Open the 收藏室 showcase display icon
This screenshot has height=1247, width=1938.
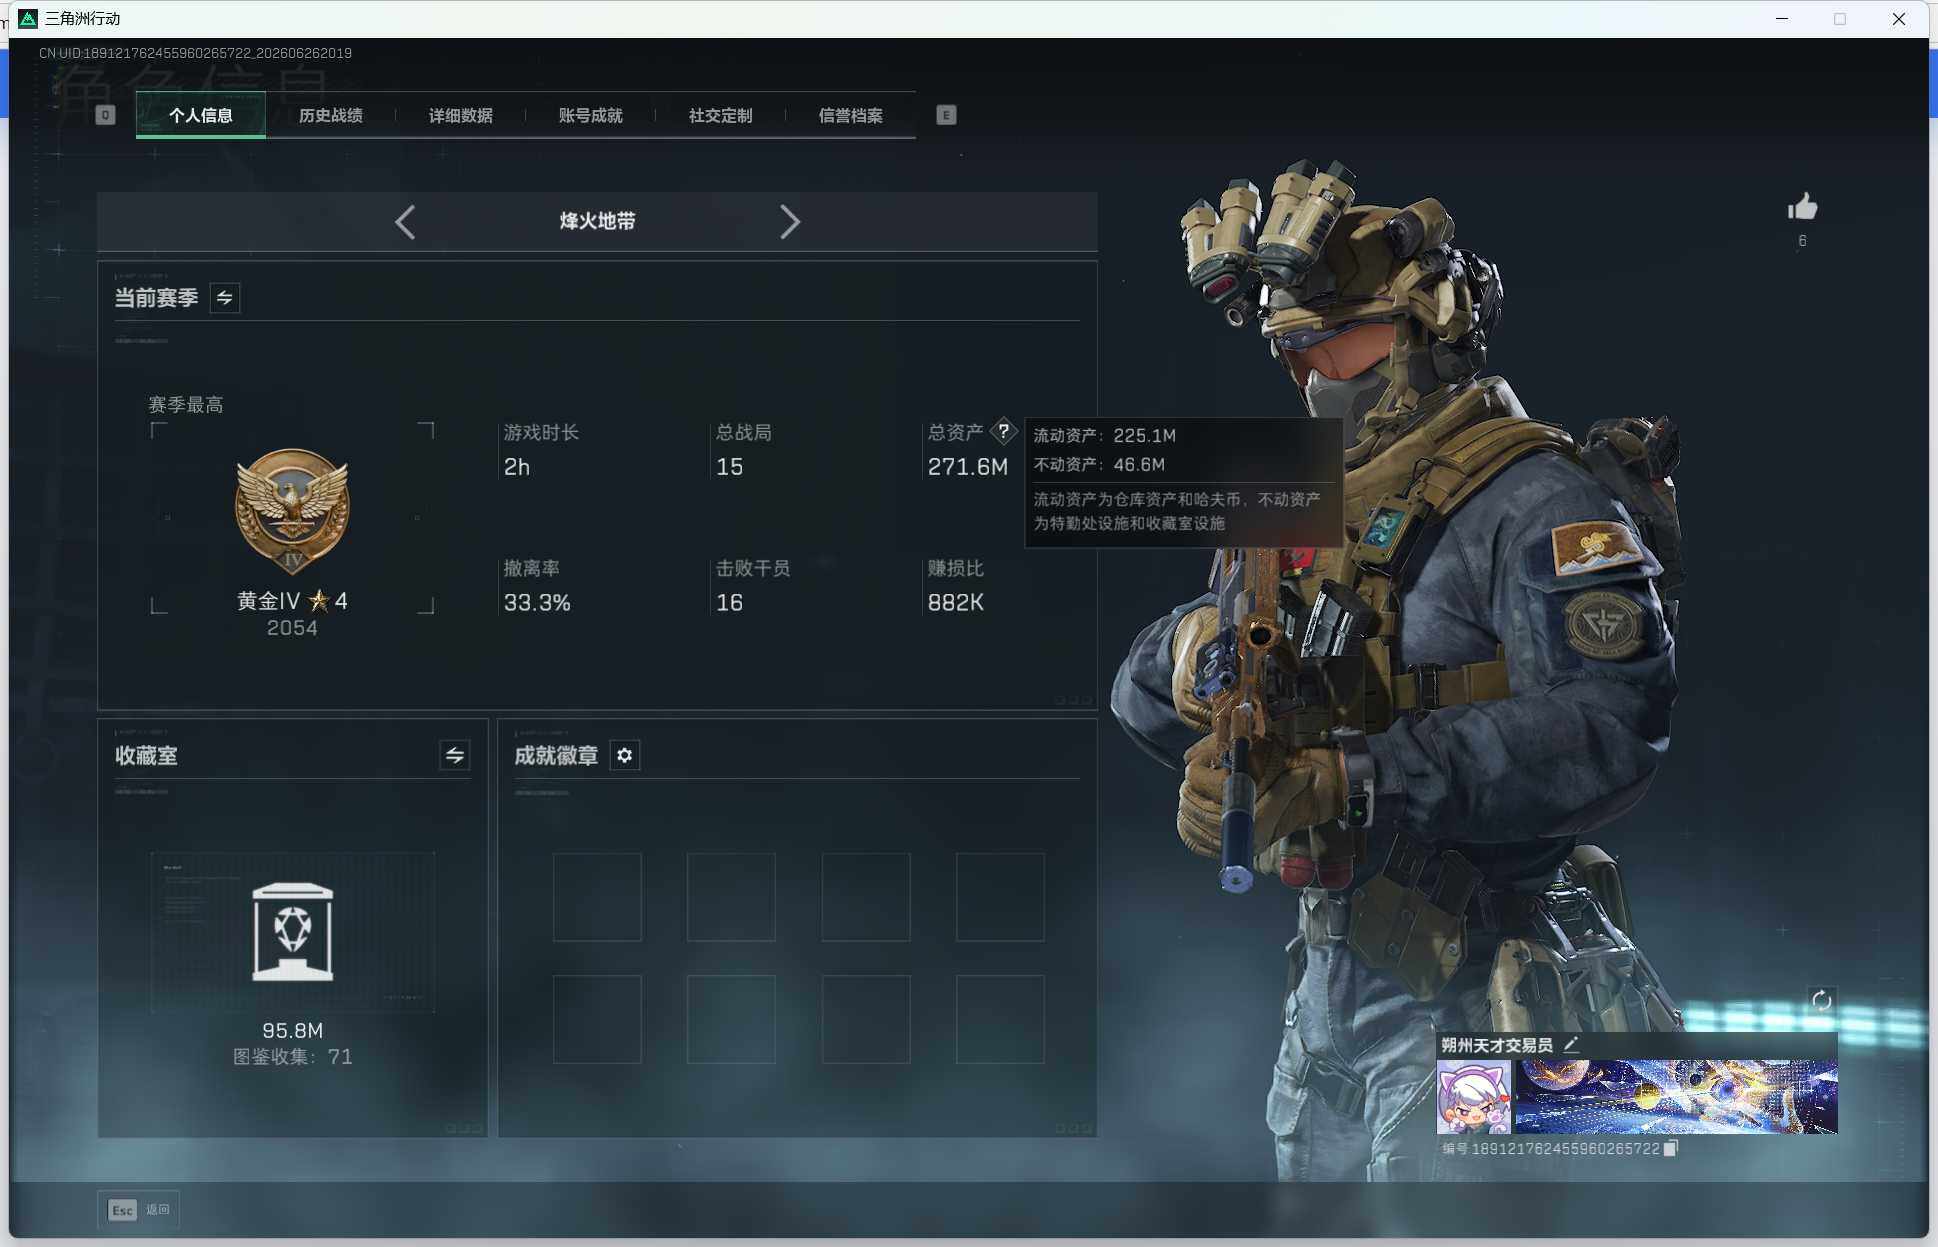point(293,932)
